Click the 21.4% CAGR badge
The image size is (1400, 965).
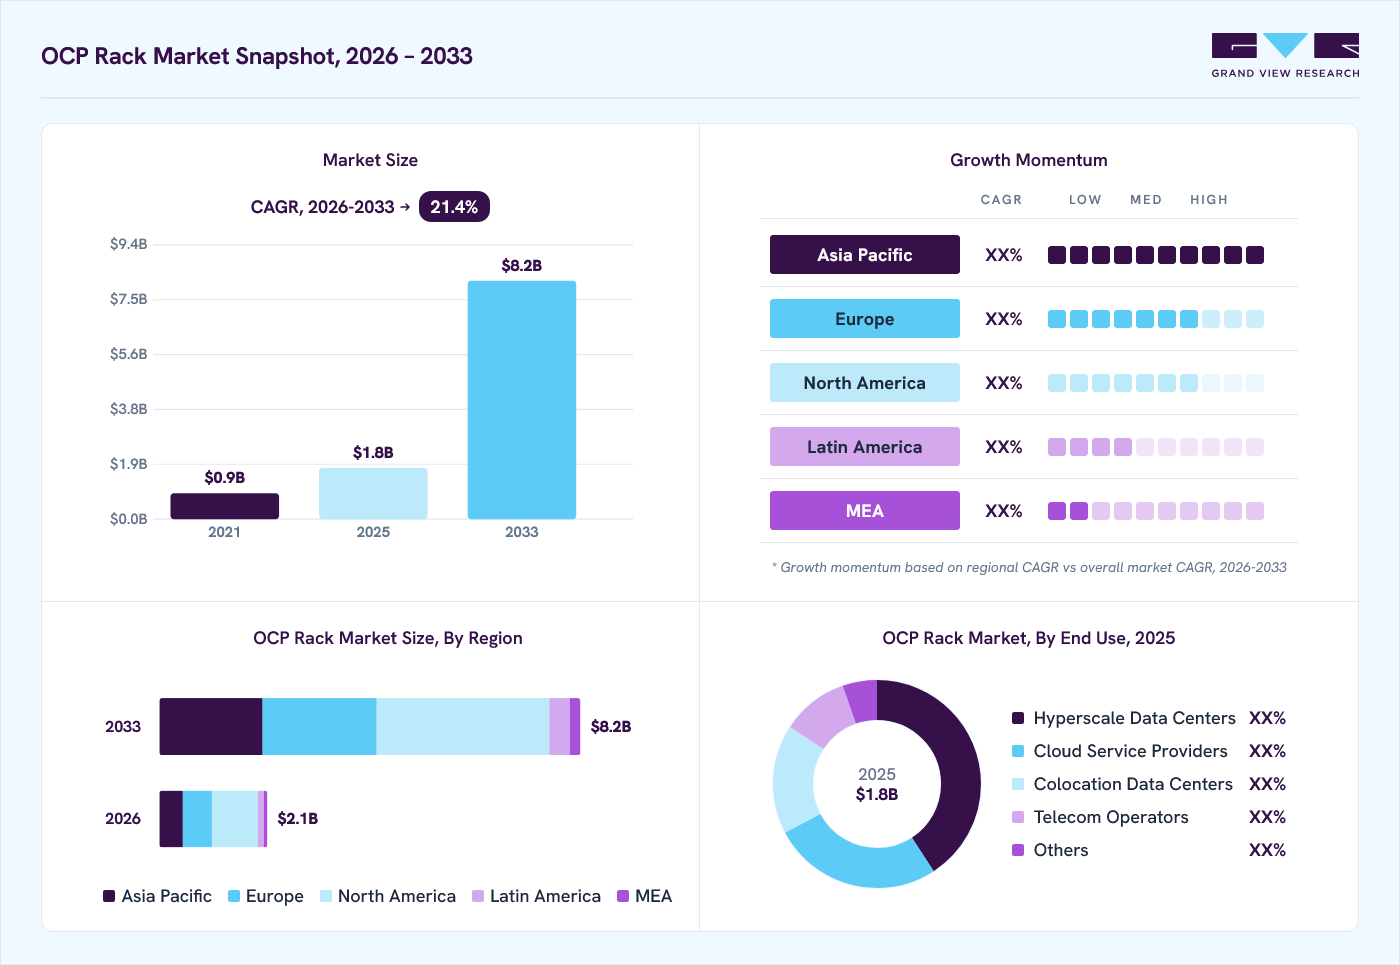click(x=454, y=207)
